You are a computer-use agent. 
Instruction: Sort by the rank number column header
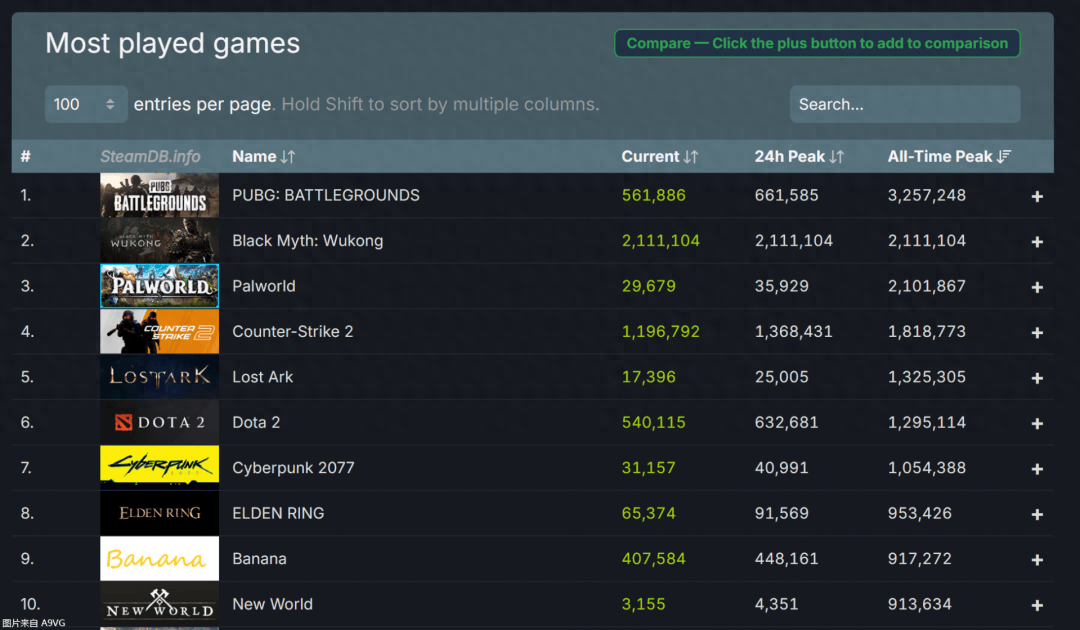click(x=25, y=156)
